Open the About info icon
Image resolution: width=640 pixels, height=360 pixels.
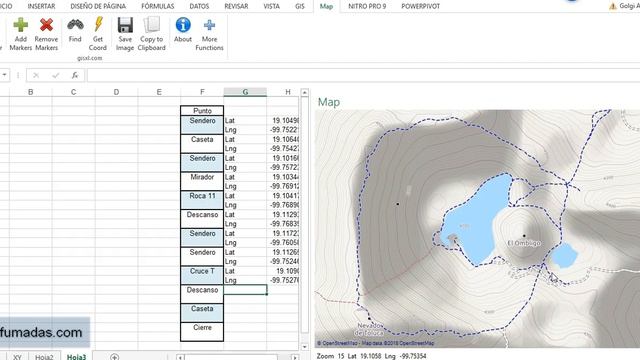coord(183,25)
